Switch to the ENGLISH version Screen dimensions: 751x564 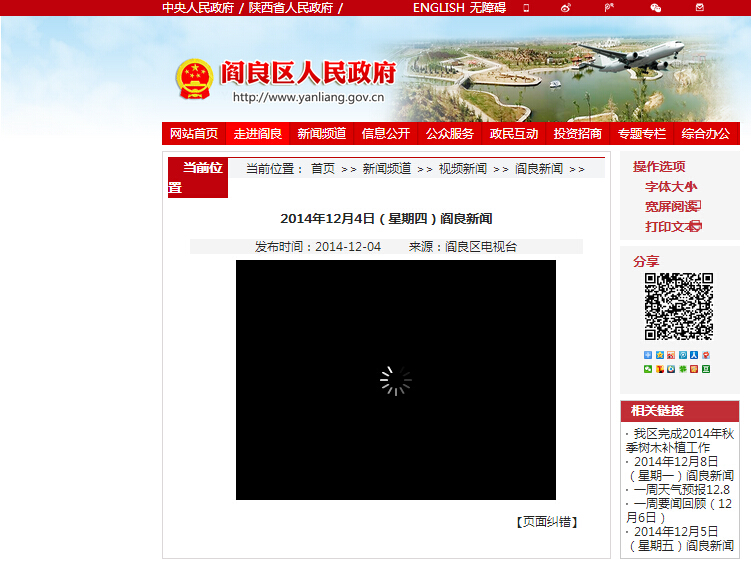point(438,8)
